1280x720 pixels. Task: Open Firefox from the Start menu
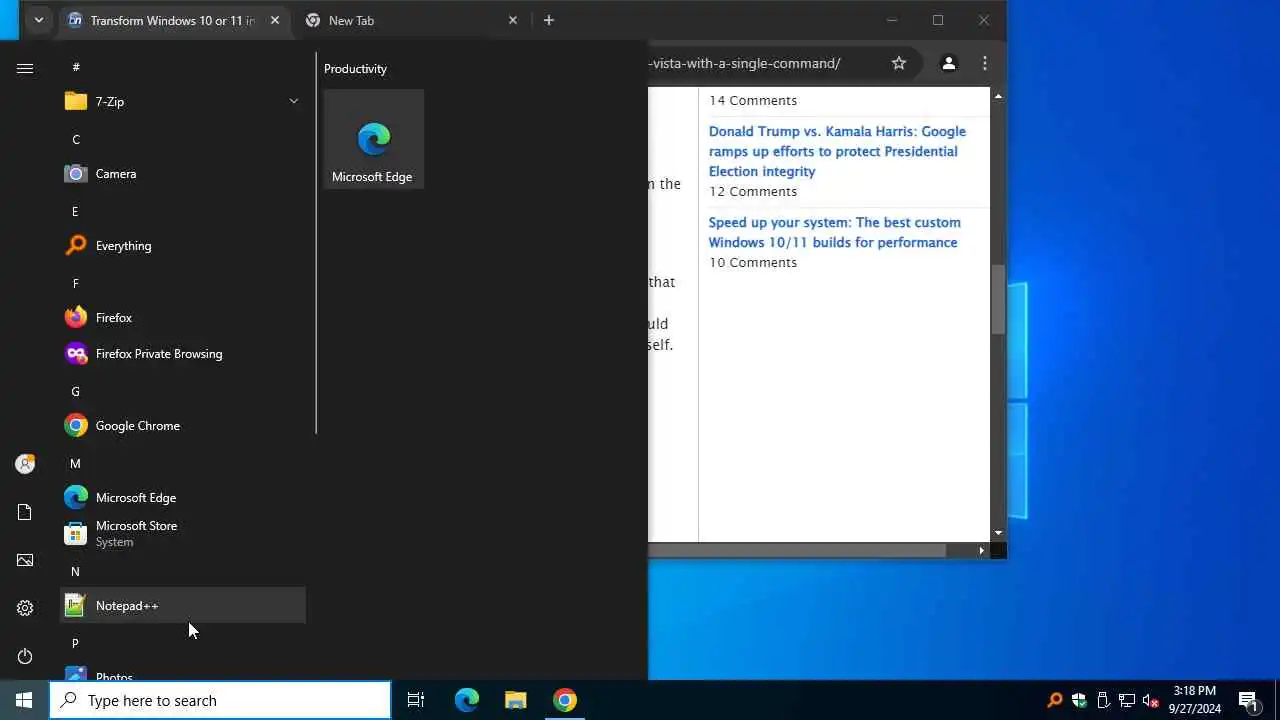pos(182,317)
